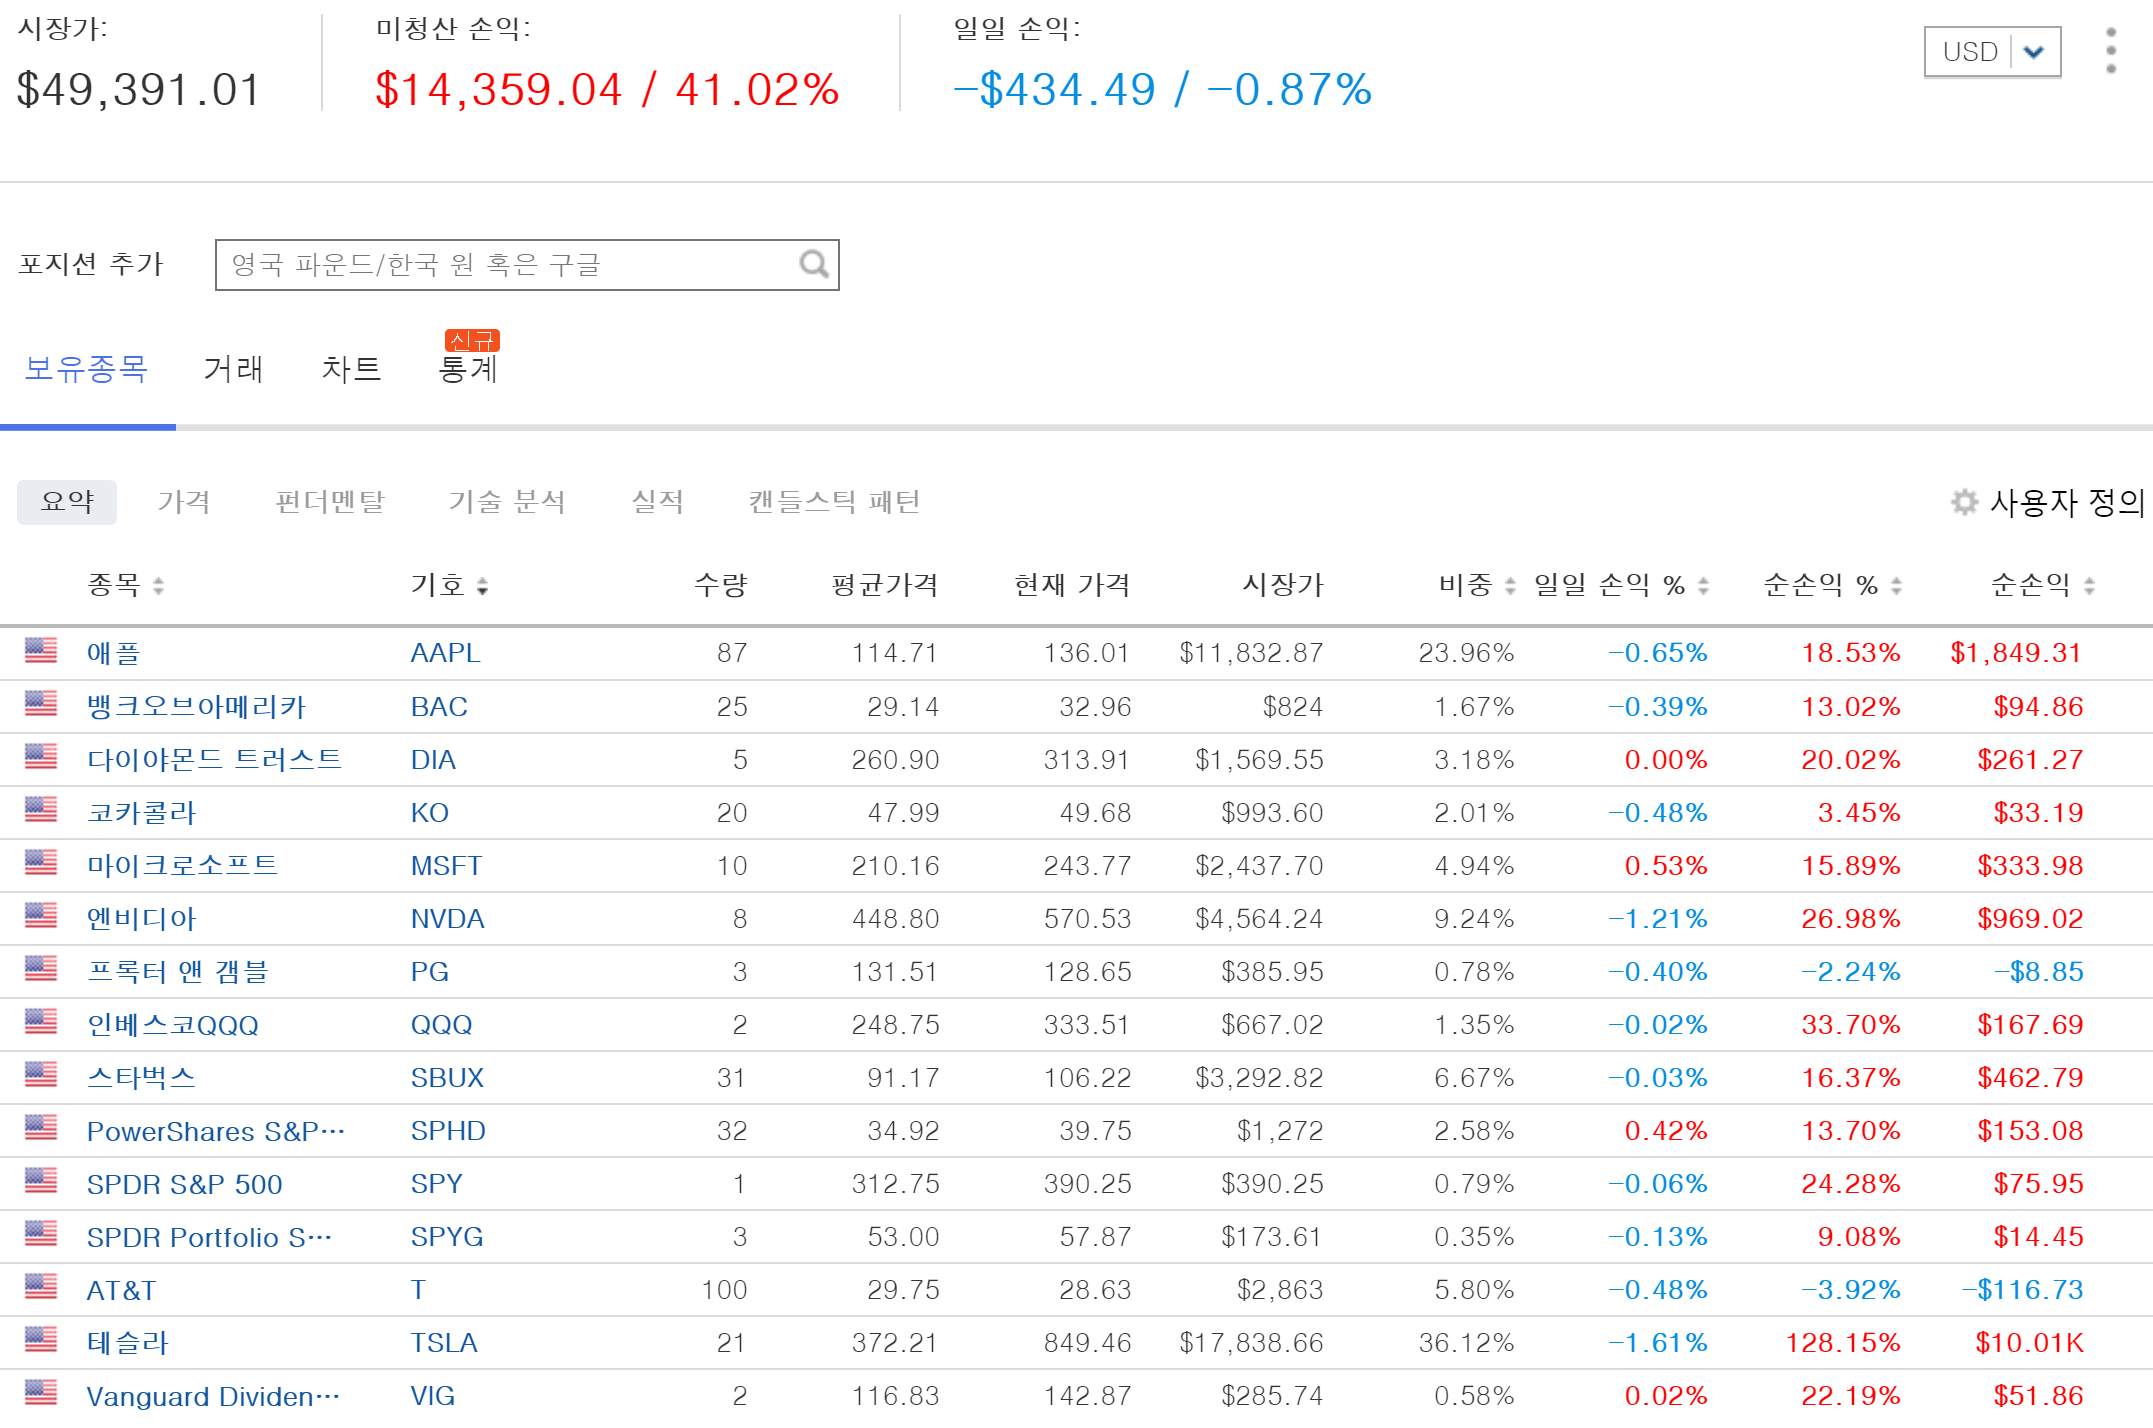Click the US flag icon in the DIA row
This screenshot has width=2153, height=1428.
point(41,756)
